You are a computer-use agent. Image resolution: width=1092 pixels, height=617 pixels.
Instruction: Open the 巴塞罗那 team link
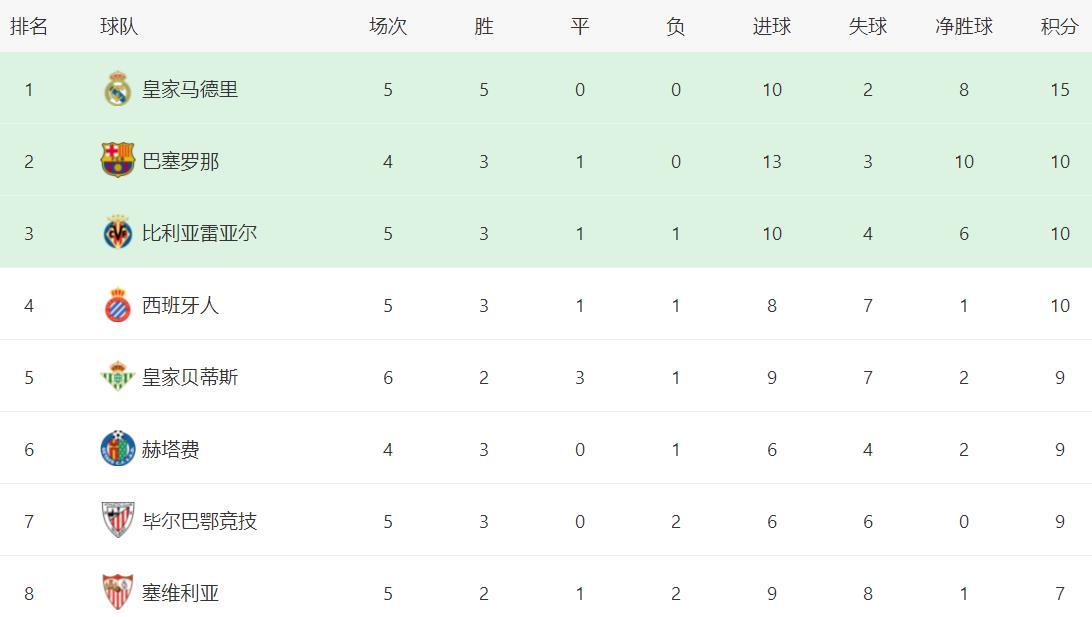pos(180,161)
